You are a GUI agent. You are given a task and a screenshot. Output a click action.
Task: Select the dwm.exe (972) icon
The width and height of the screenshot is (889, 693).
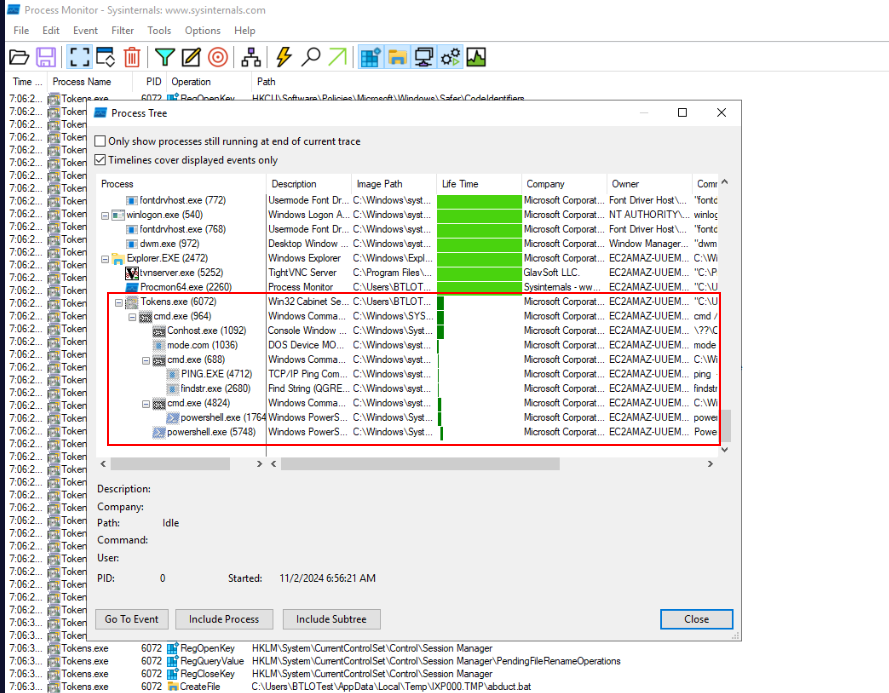pyautogui.click(x=132, y=244)
